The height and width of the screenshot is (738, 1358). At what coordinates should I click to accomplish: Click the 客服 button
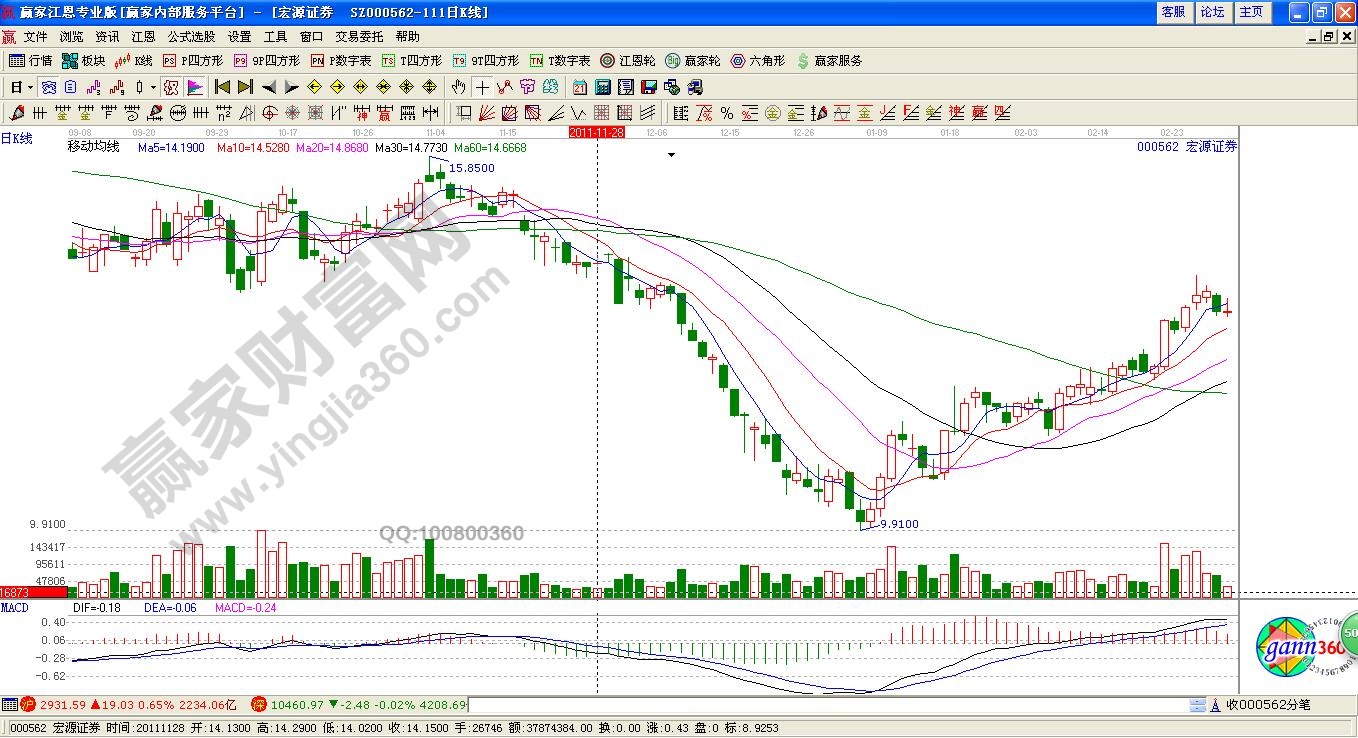(1173, 12)
